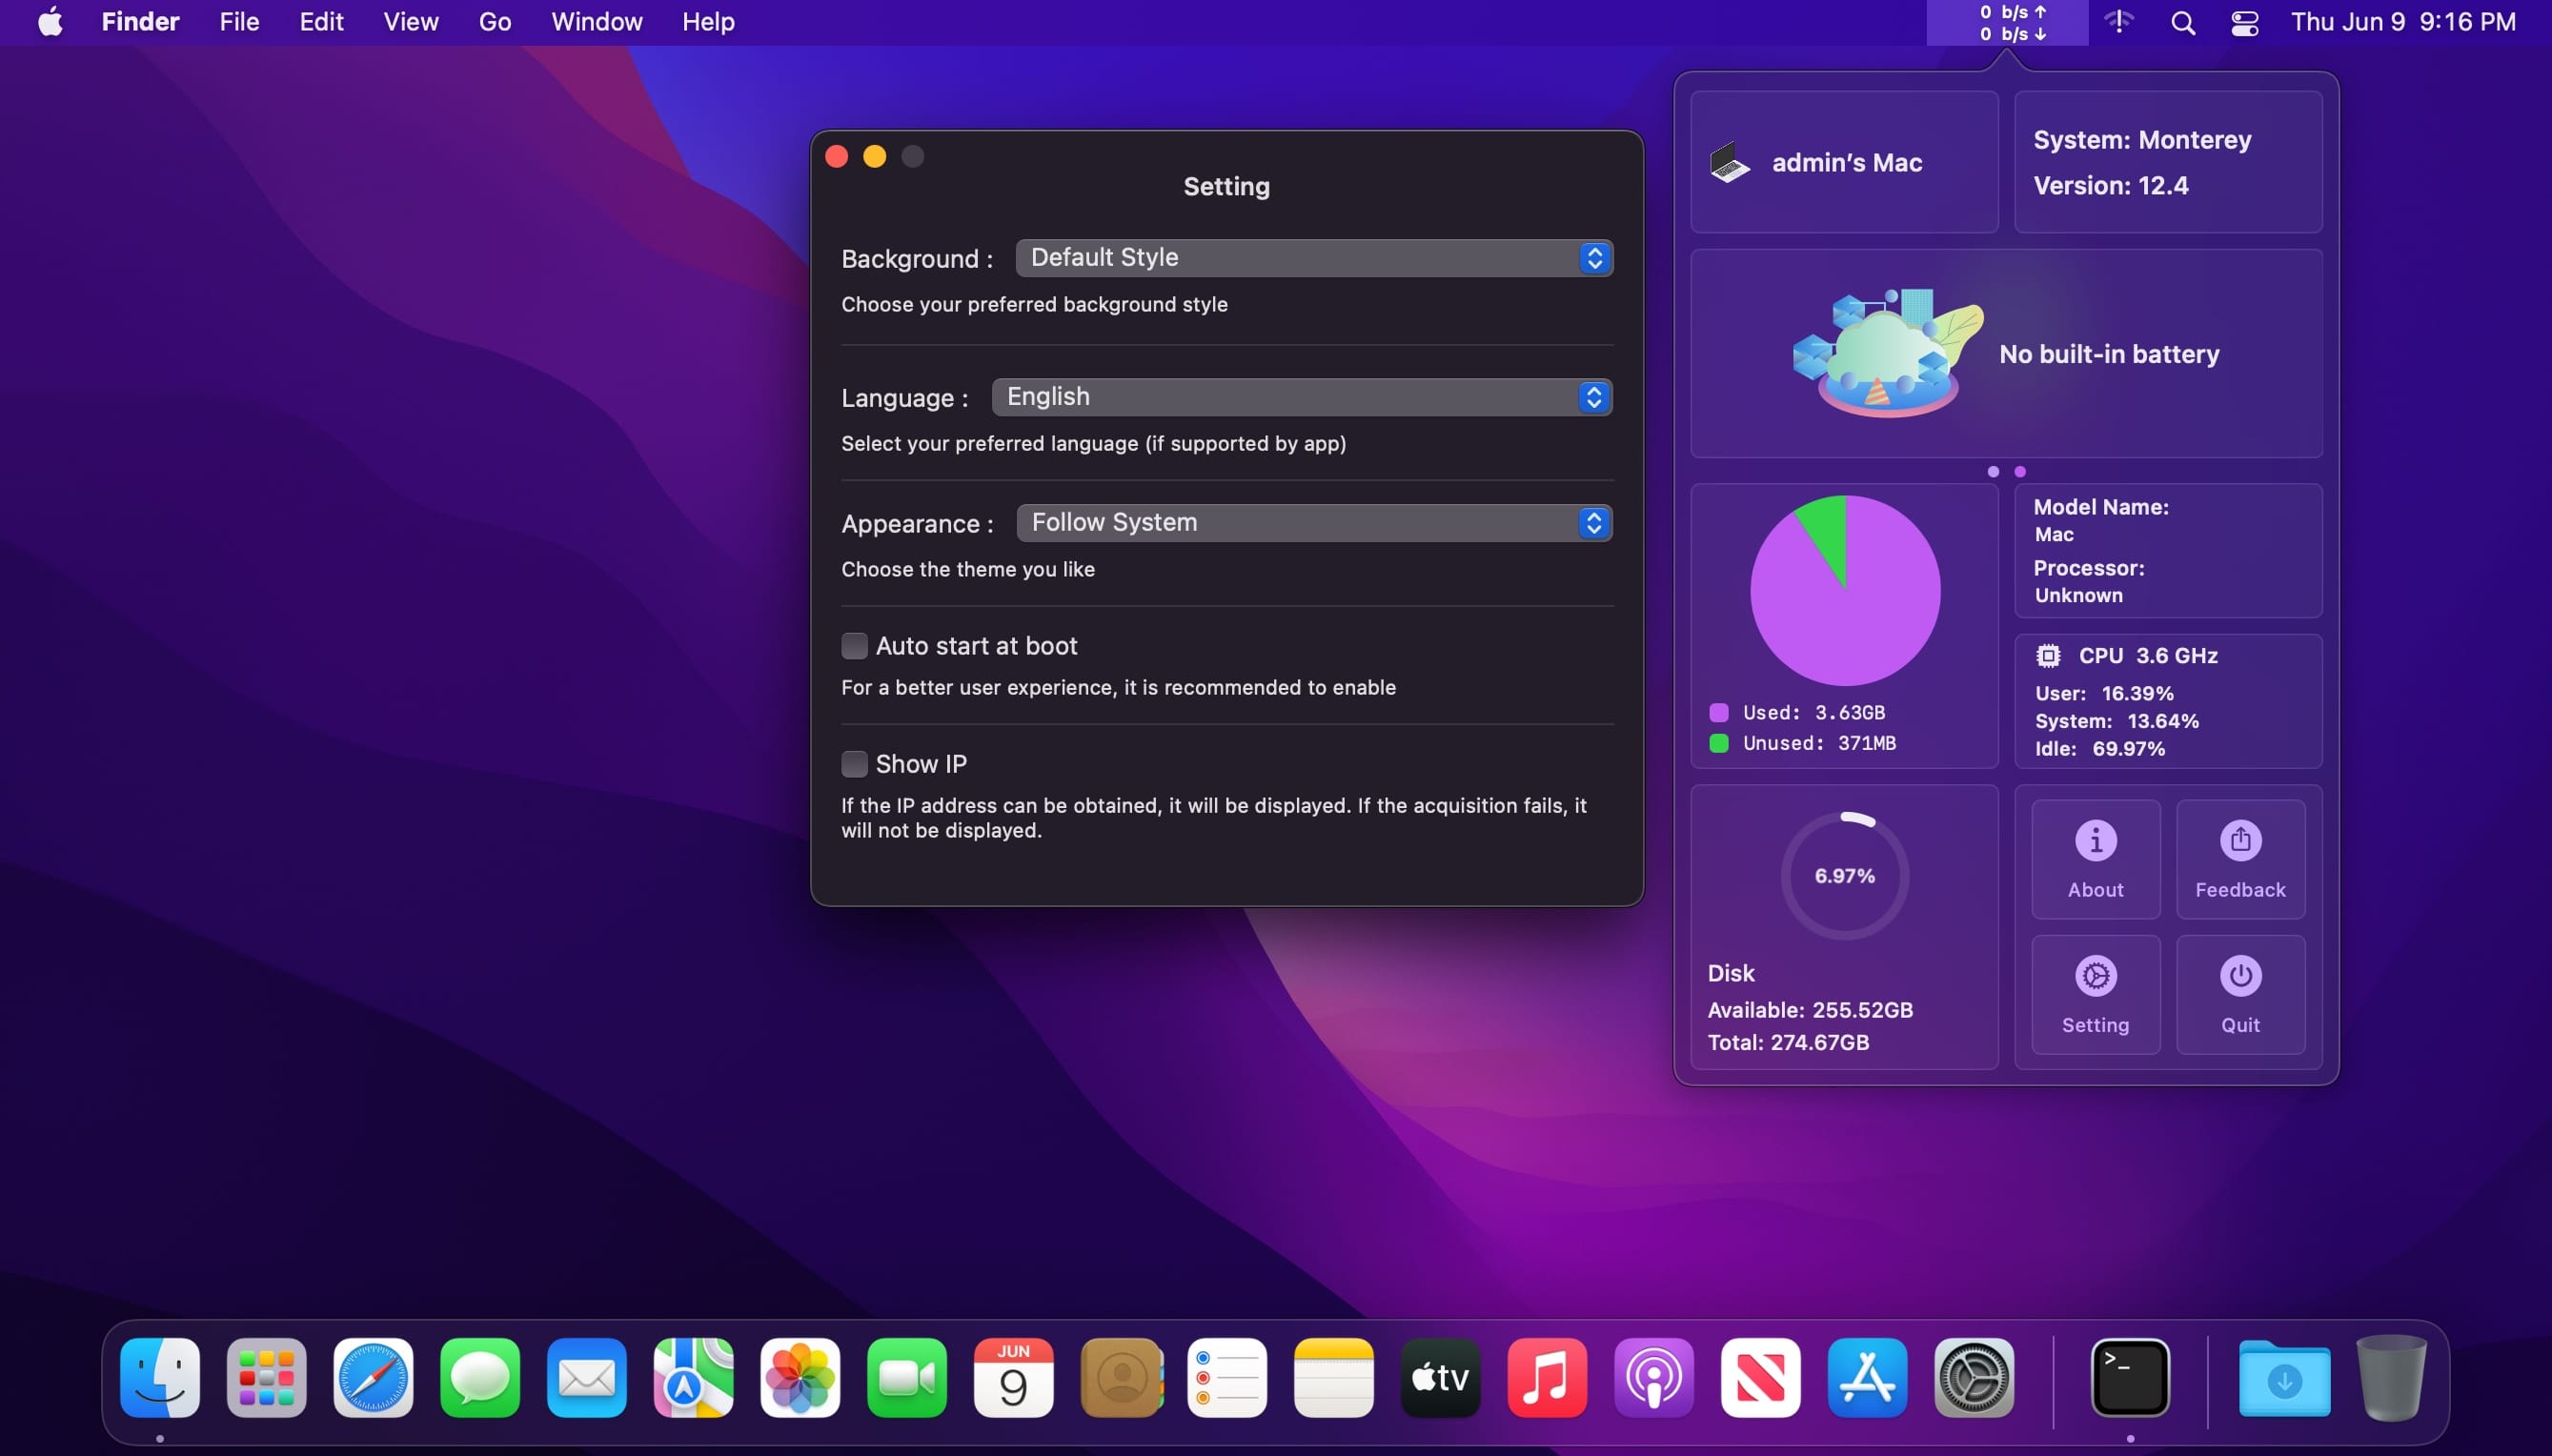Open Messages from the Dock

[480, 1378]
